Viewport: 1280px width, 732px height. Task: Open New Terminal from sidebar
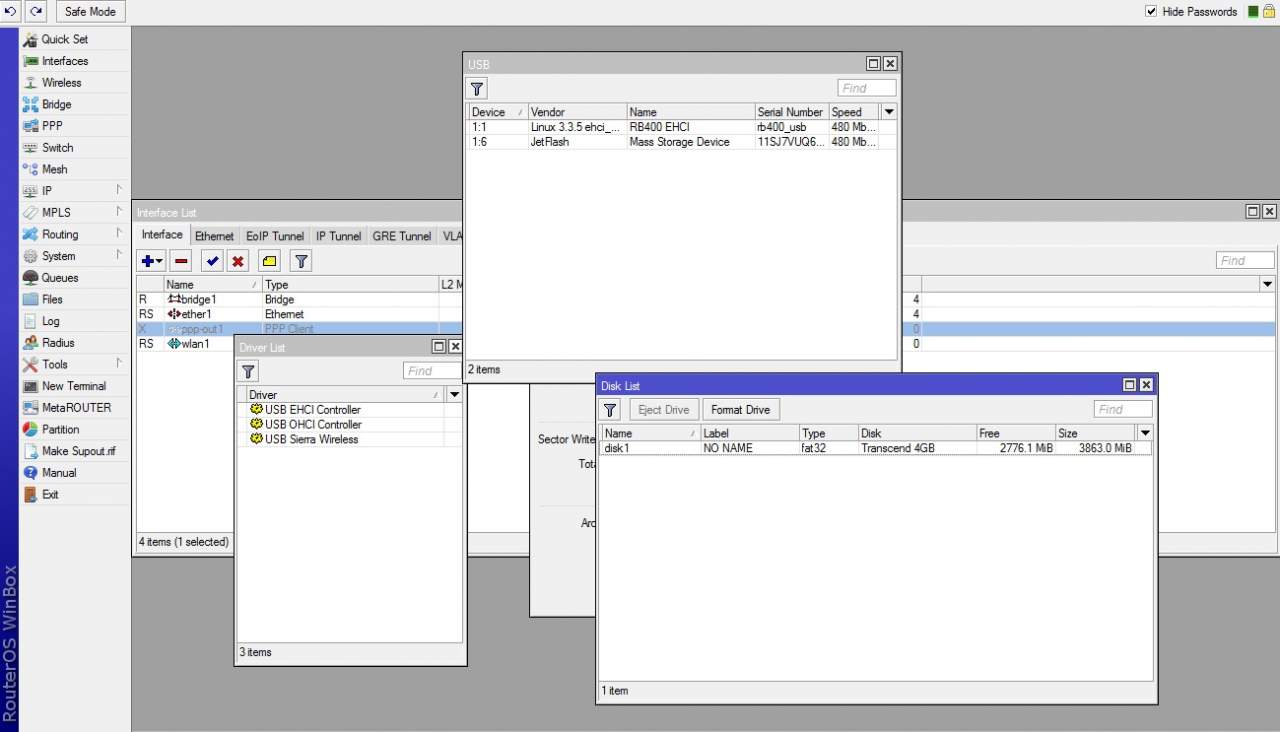(73, 386)
